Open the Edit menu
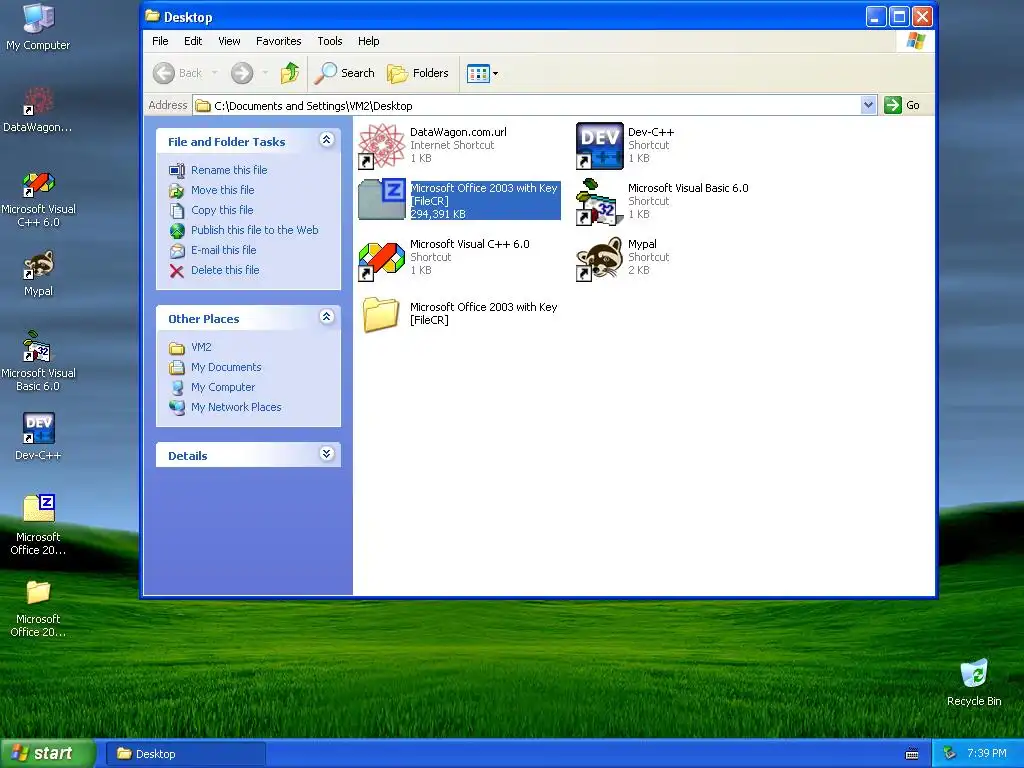Screen dimensions: 1024x768 coord(193,41)
